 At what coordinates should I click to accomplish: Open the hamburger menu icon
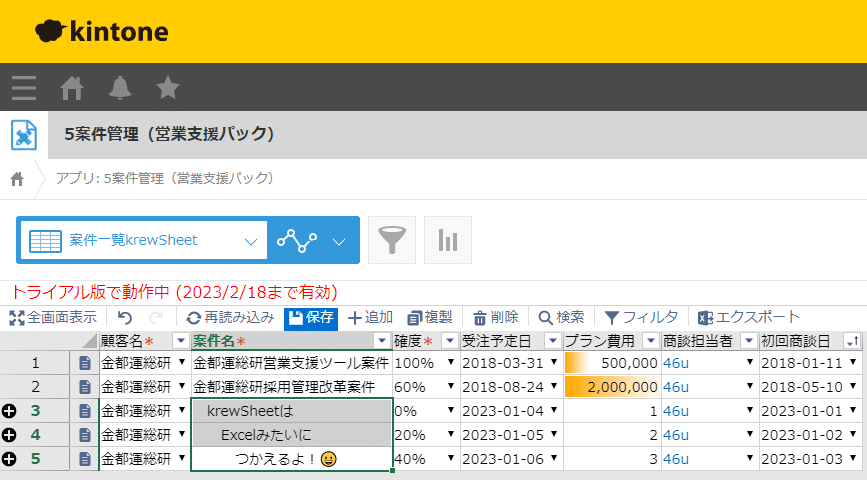[24, 87]
